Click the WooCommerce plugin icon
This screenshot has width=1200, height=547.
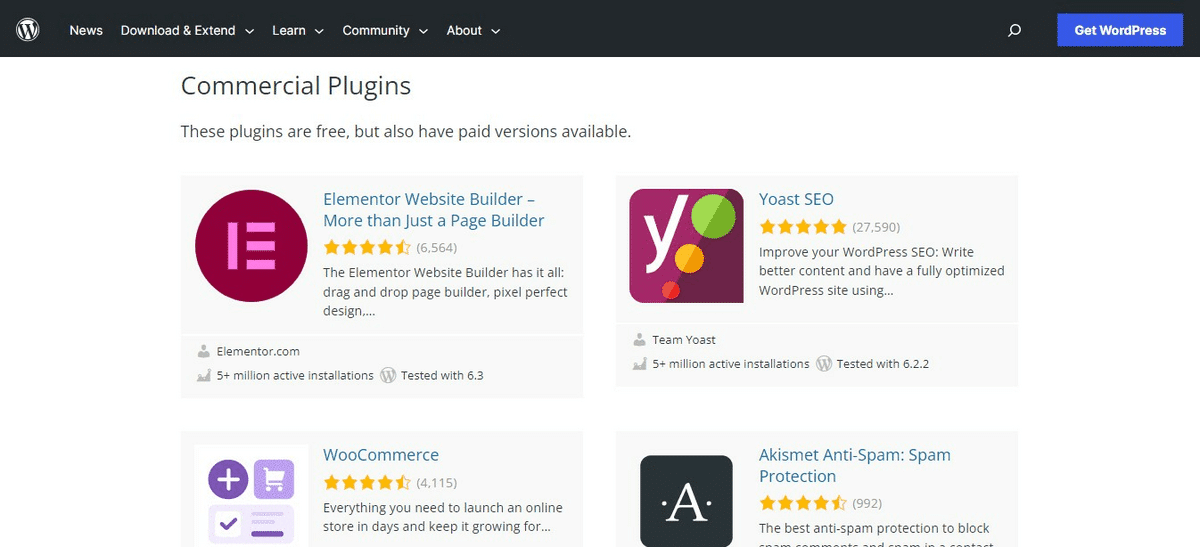[252, 495]
